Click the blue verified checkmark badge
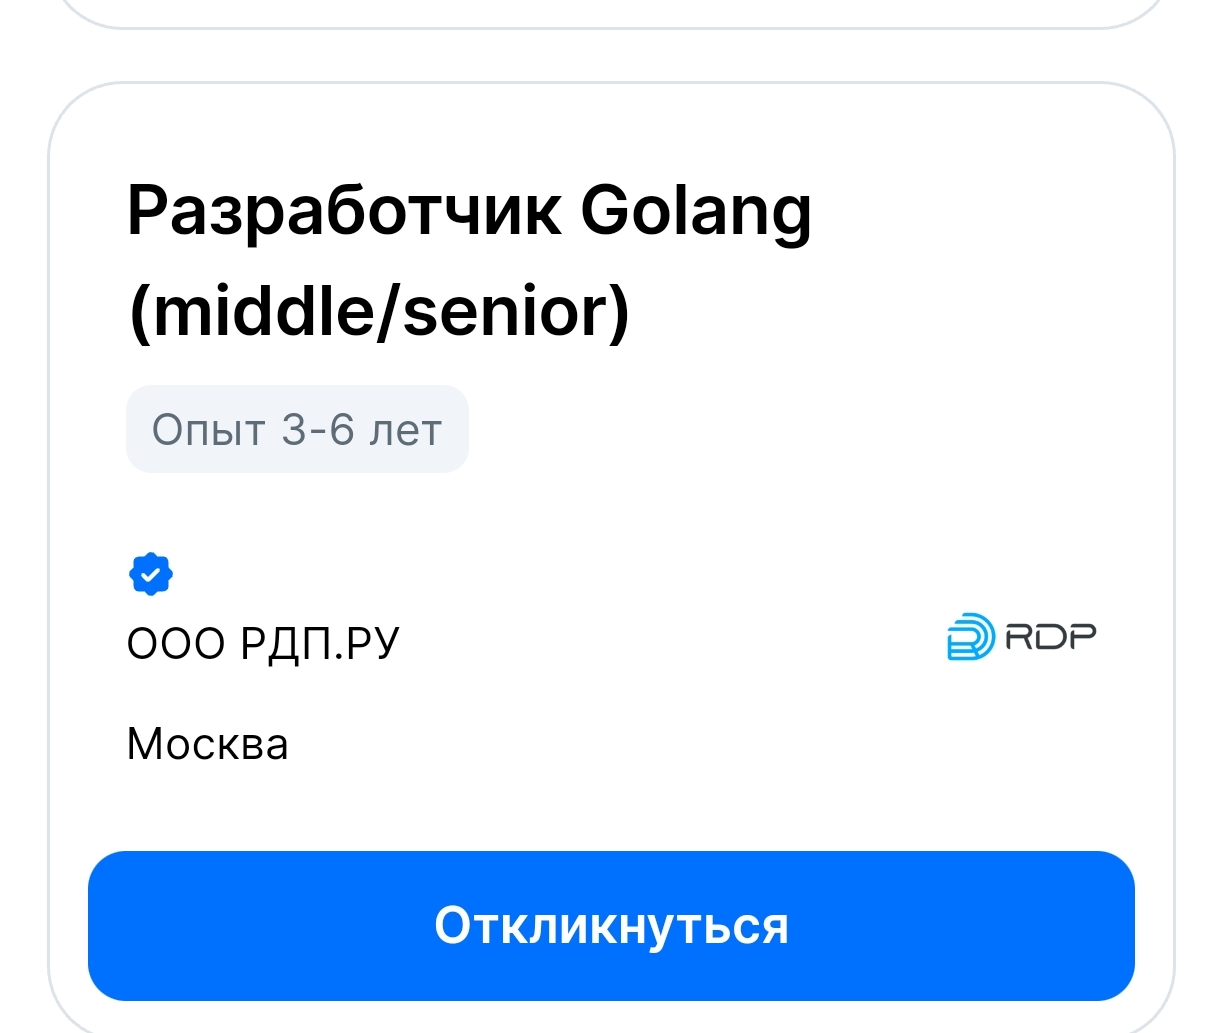The height and width of the screenshot is (1033, 1220). (x=151, y=574)
